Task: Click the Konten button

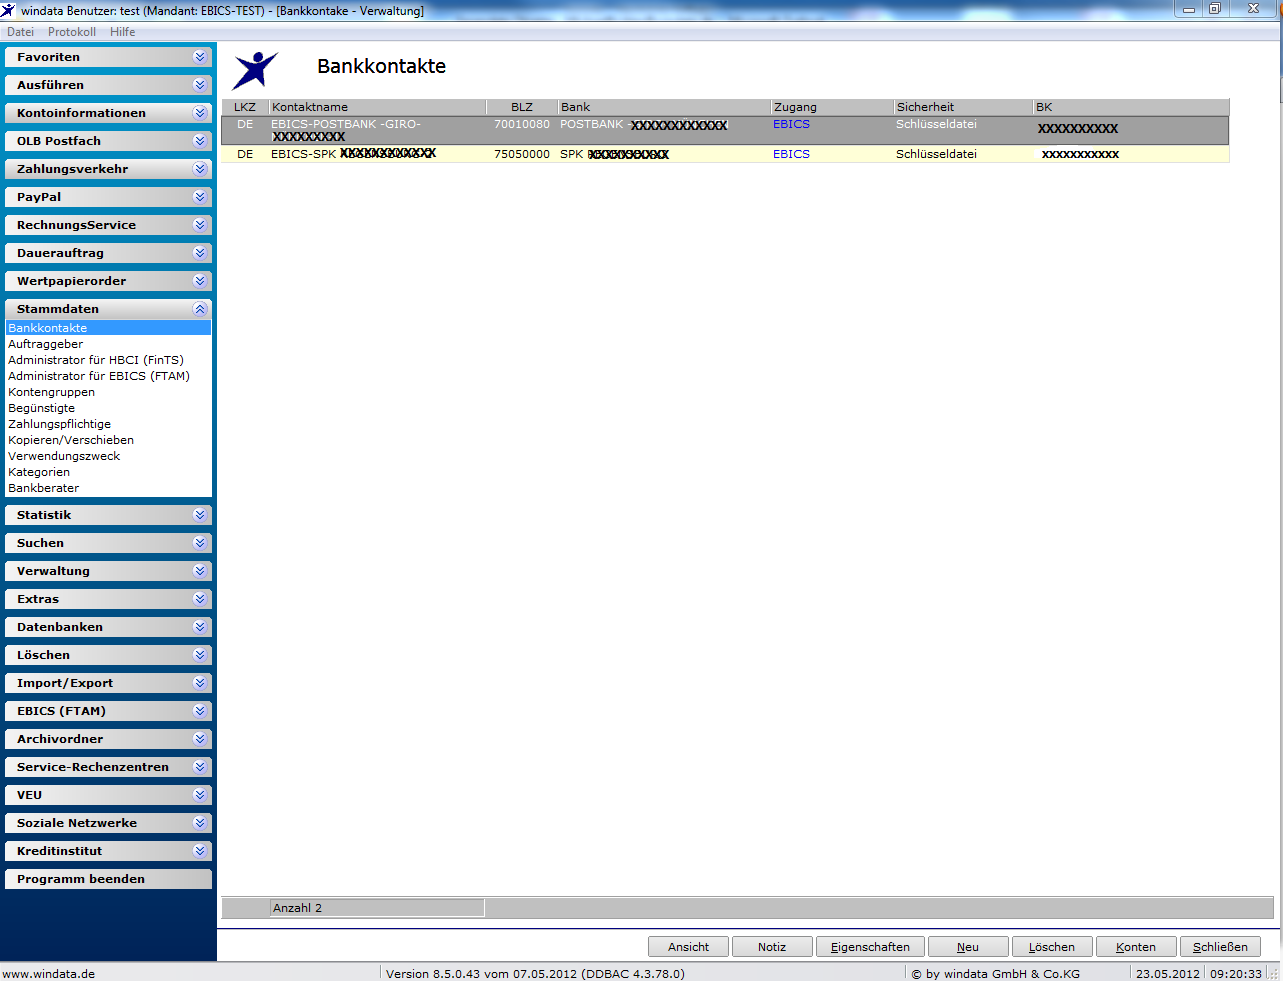Action: click(1136, 947)
